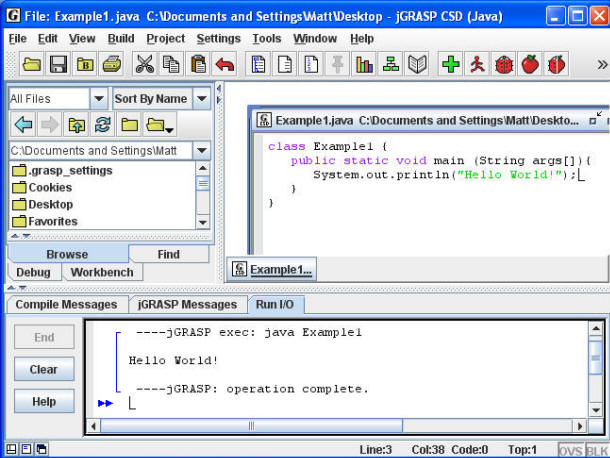Click the grayed End button
Screen dimensions: 610x458
coord(44,337)
